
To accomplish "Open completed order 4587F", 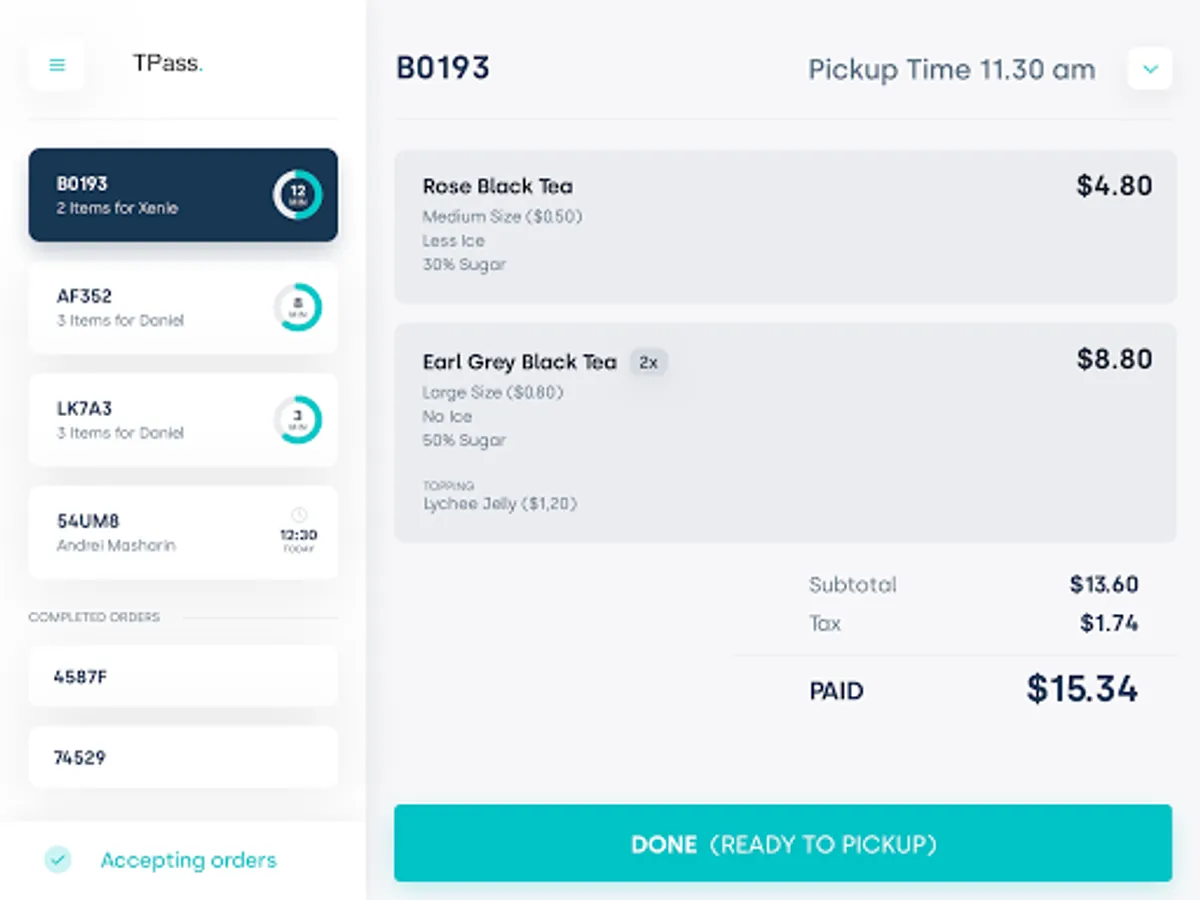I will [x=183, y=677].
